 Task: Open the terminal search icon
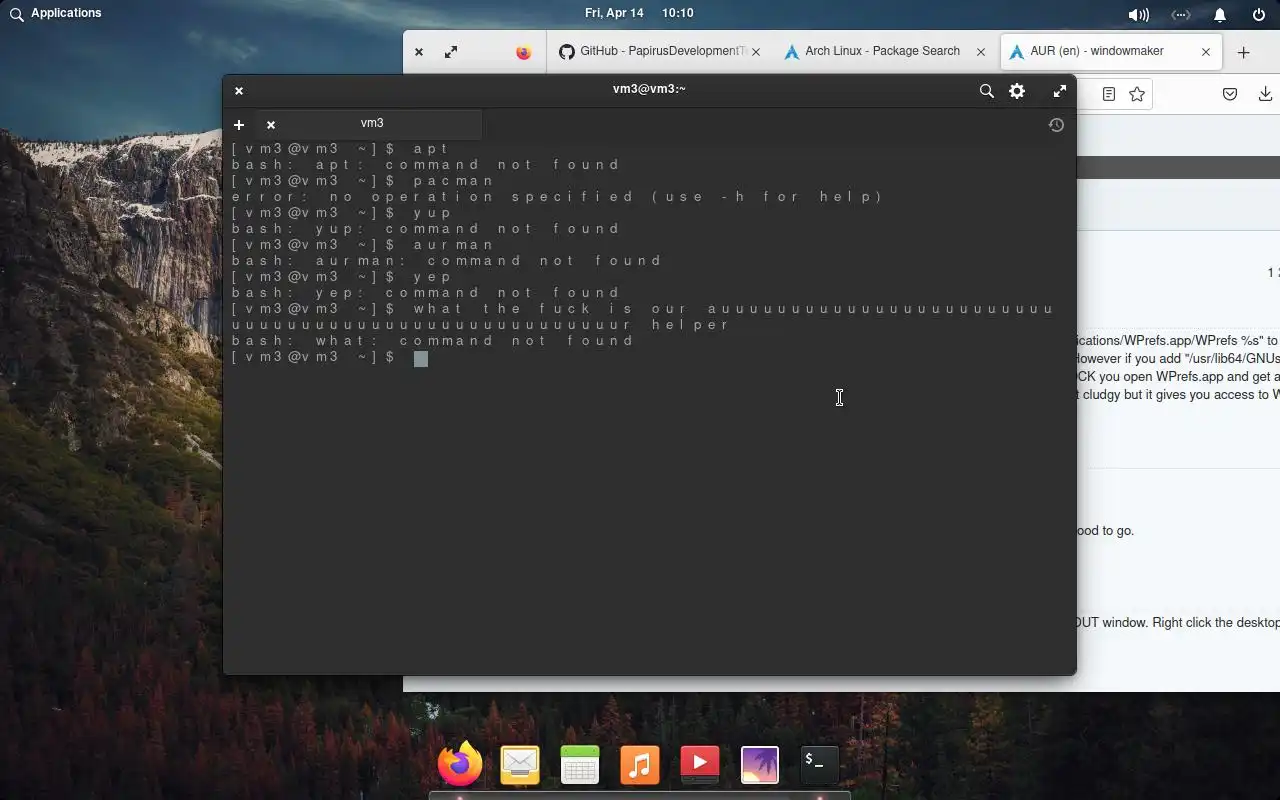pos(986,91)
